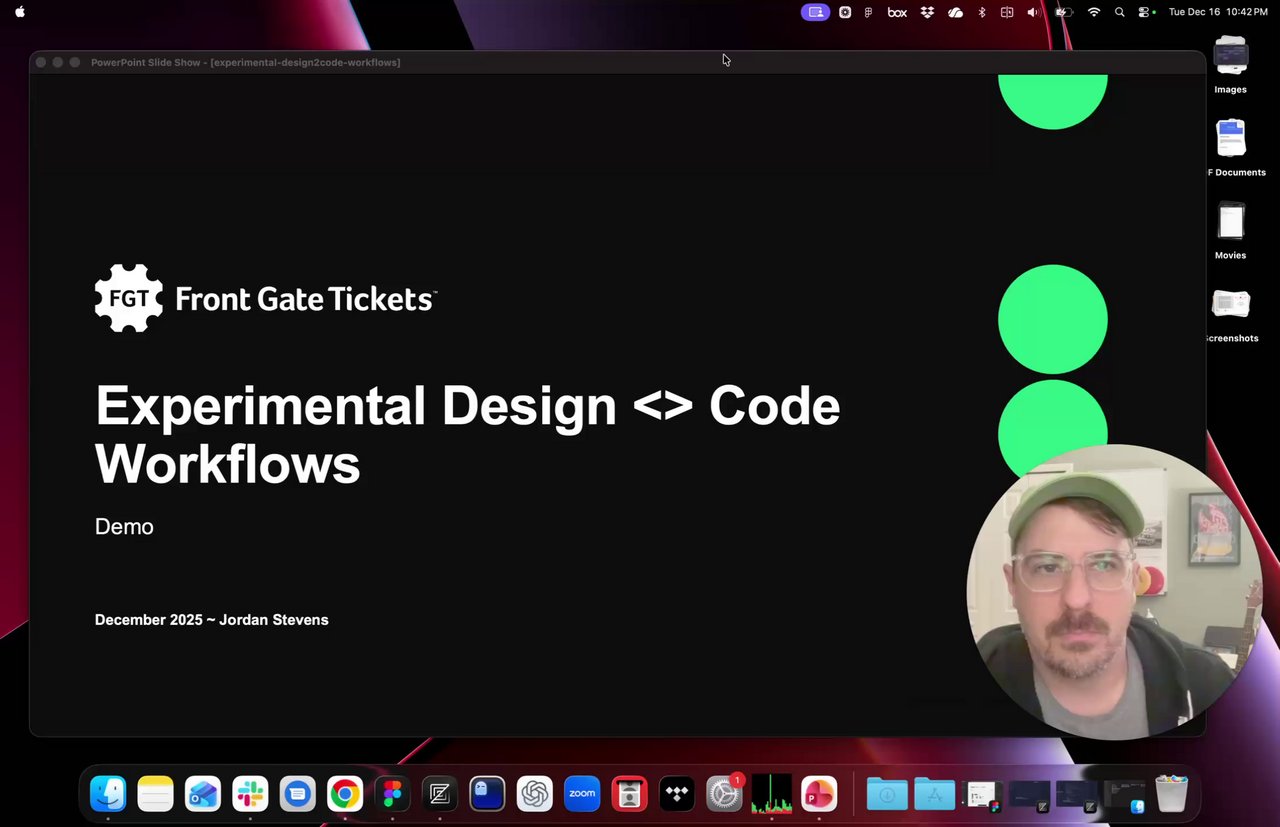Click the slide title 'Experimental Design <> Code Workflows'
Viewport: 1280px width, 827px height.
(467, 434)
